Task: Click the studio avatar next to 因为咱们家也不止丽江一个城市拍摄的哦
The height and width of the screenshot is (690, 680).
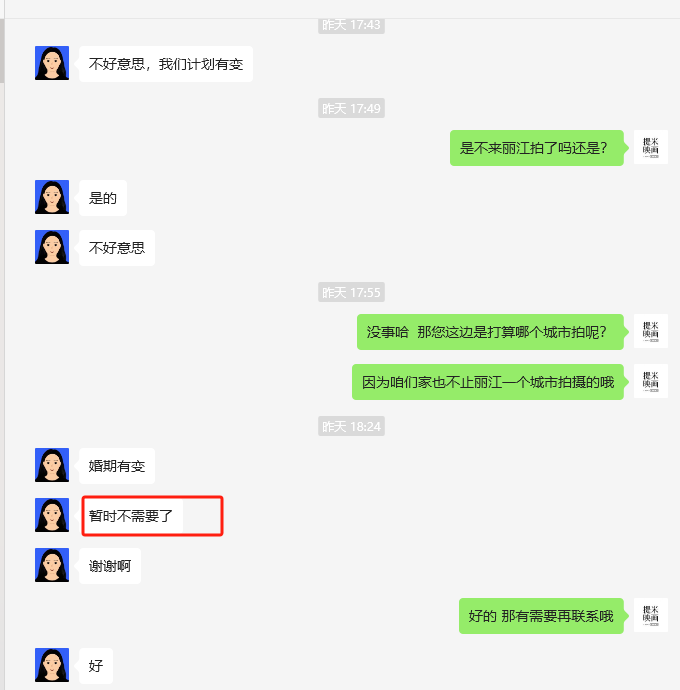Action: [651, 381]
